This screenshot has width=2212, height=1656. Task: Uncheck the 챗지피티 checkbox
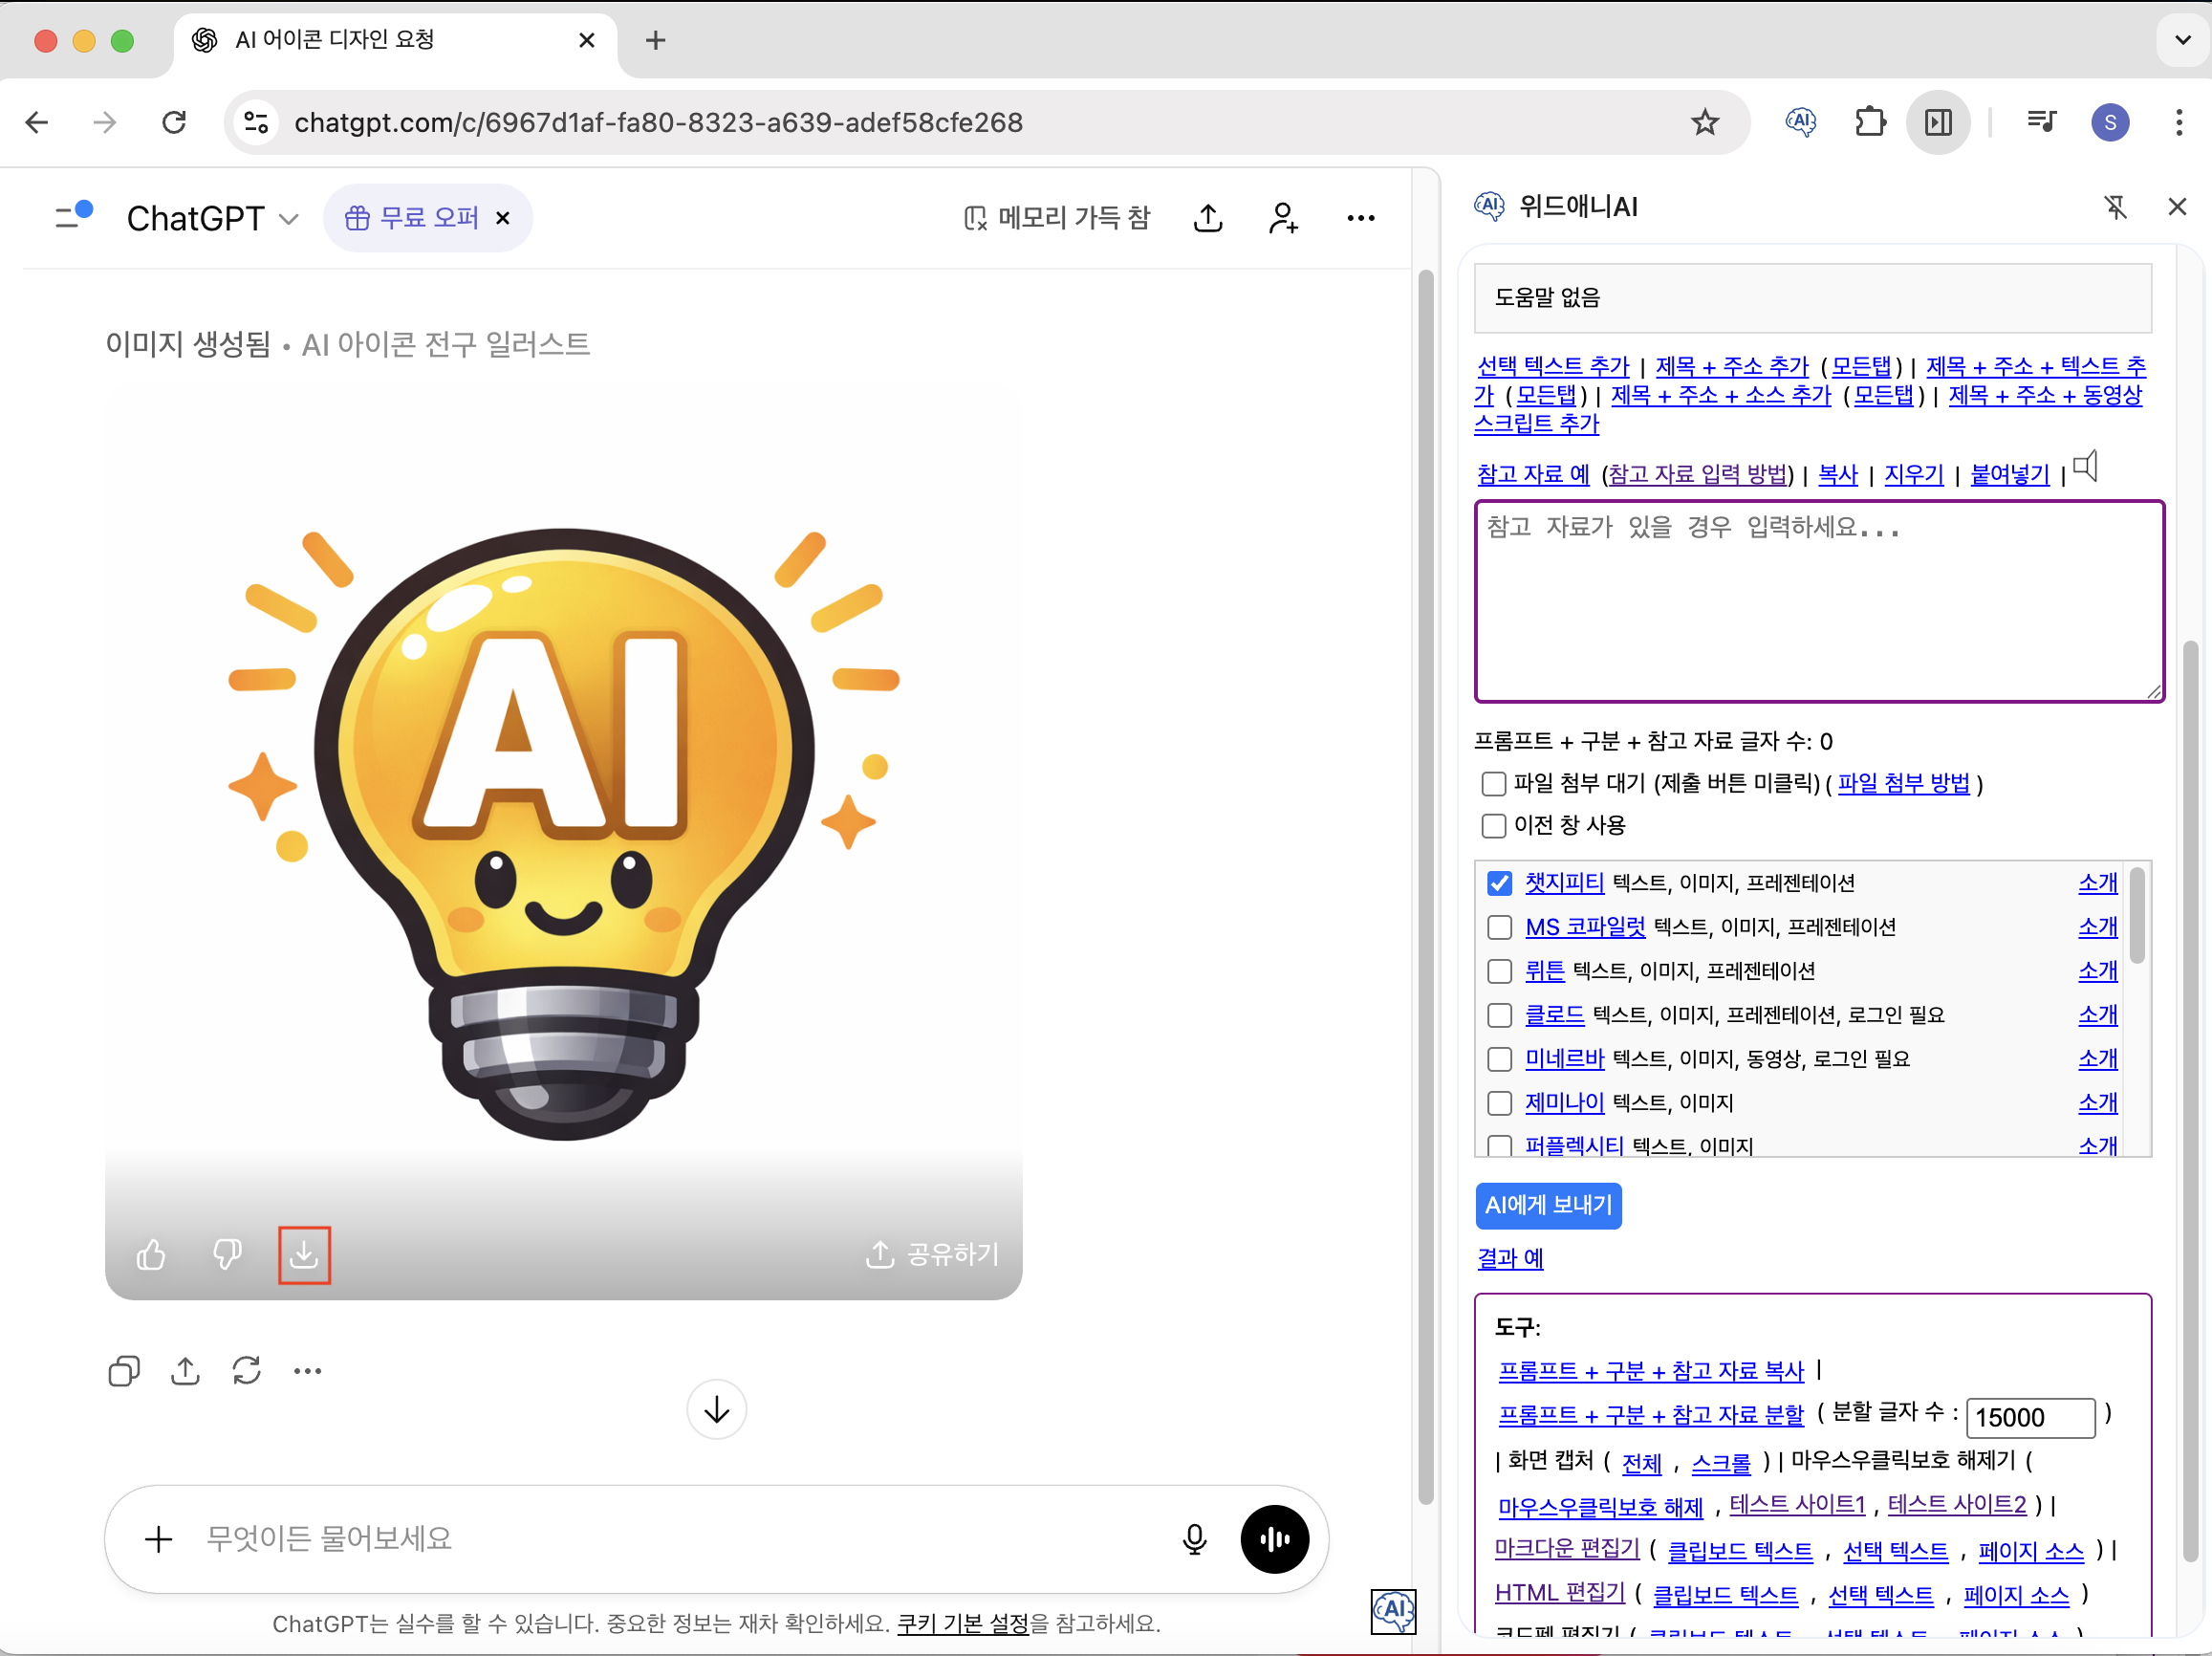point(1499,883)
